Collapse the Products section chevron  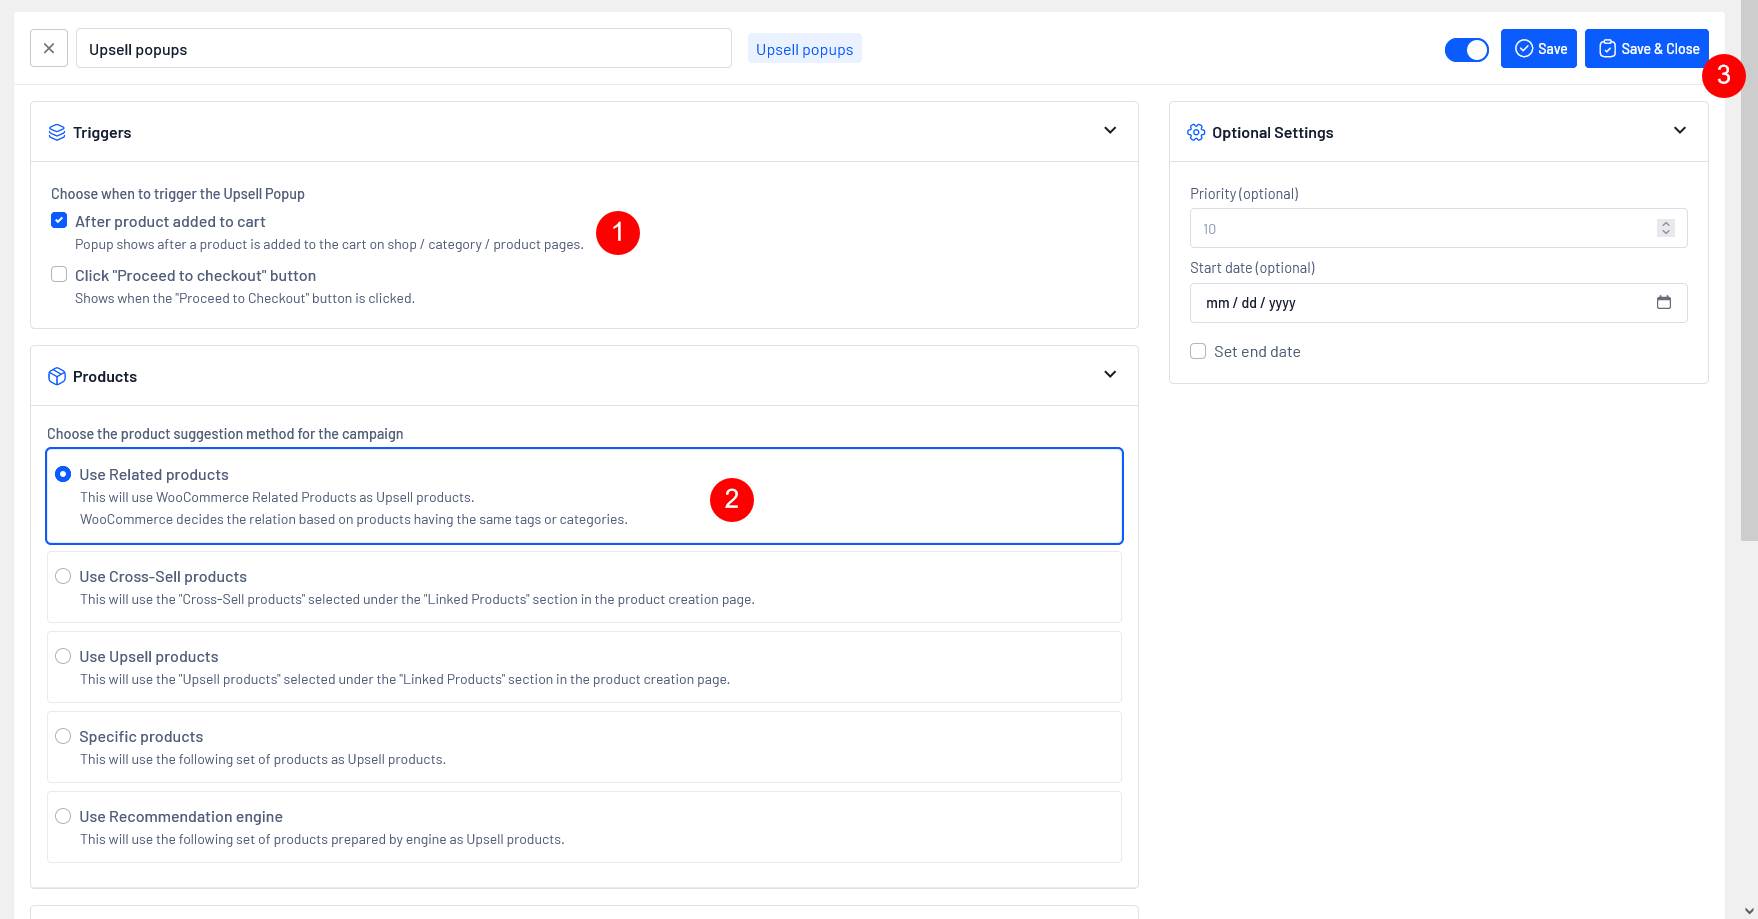click(1110, 375)
